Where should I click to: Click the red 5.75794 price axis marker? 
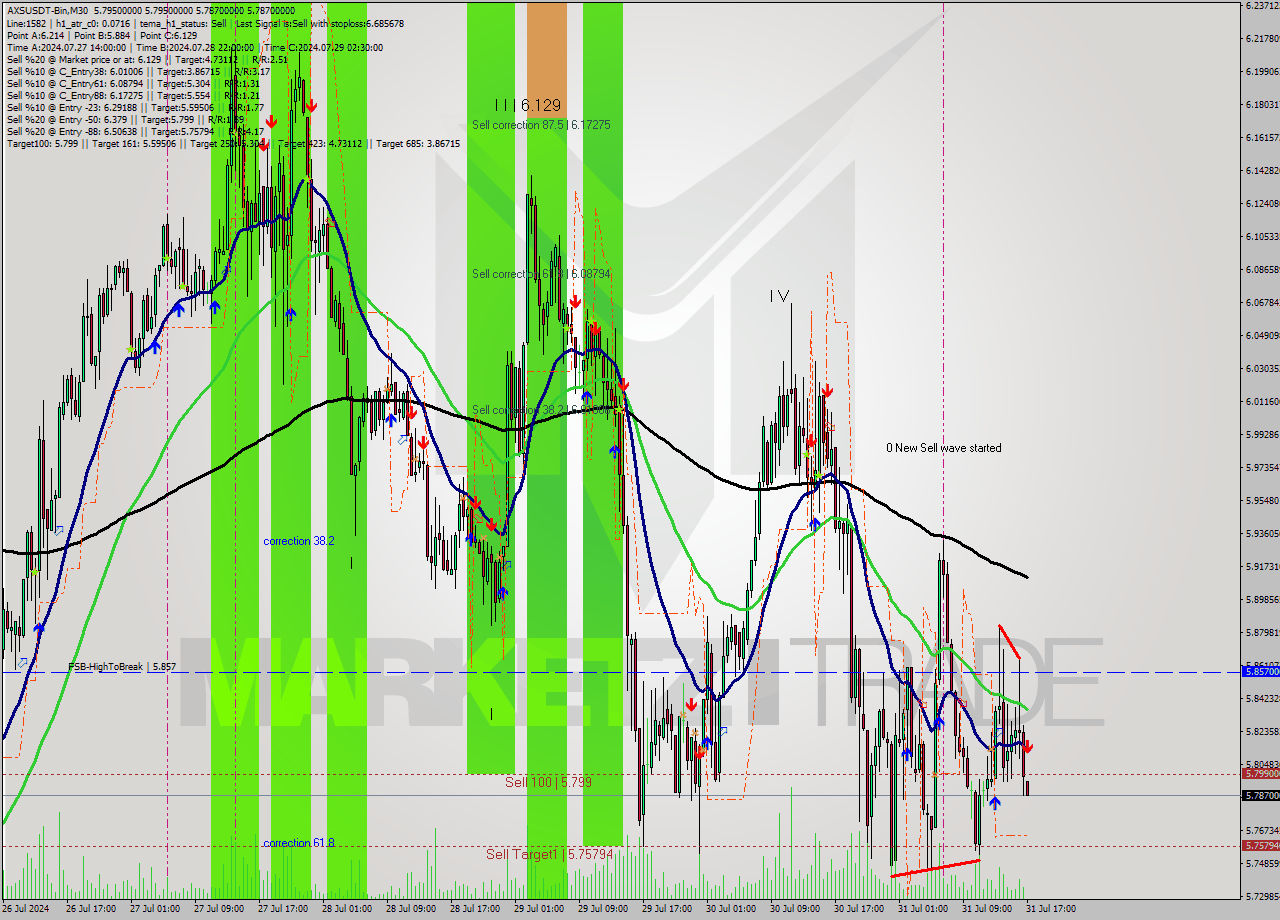click(1260, 845)
